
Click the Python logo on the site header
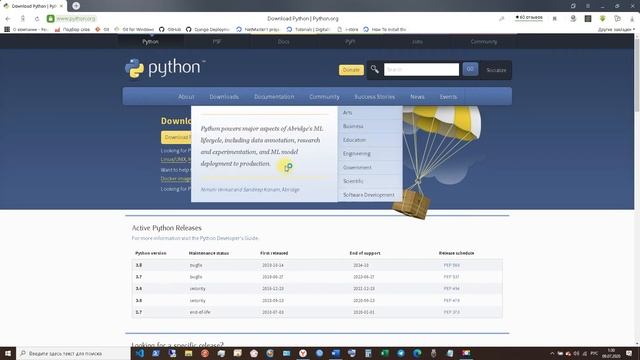click(x=165, y=68)
